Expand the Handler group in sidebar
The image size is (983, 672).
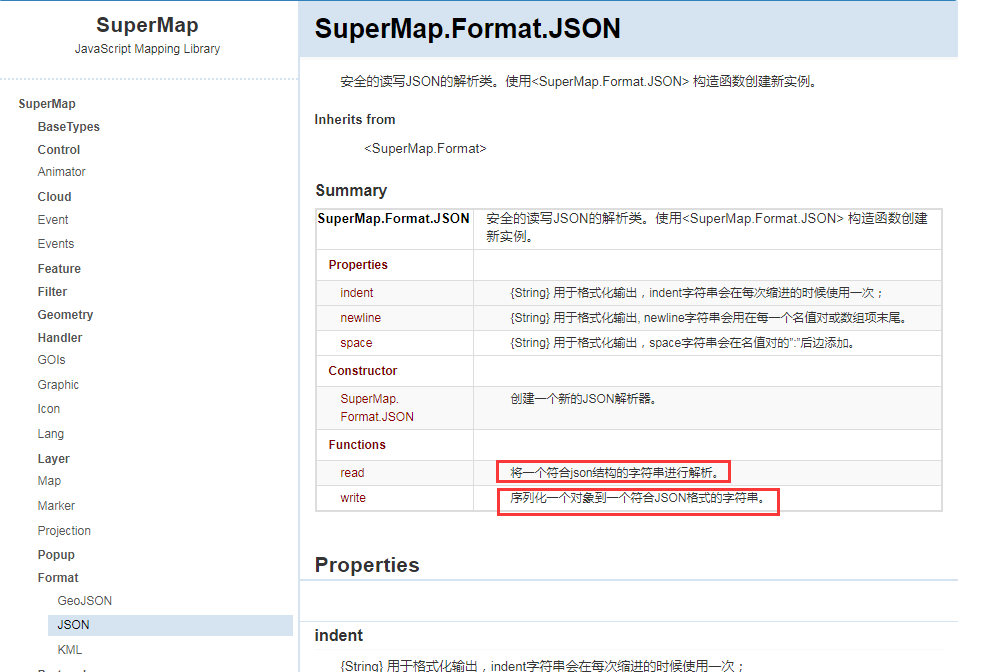pos(60,338)
